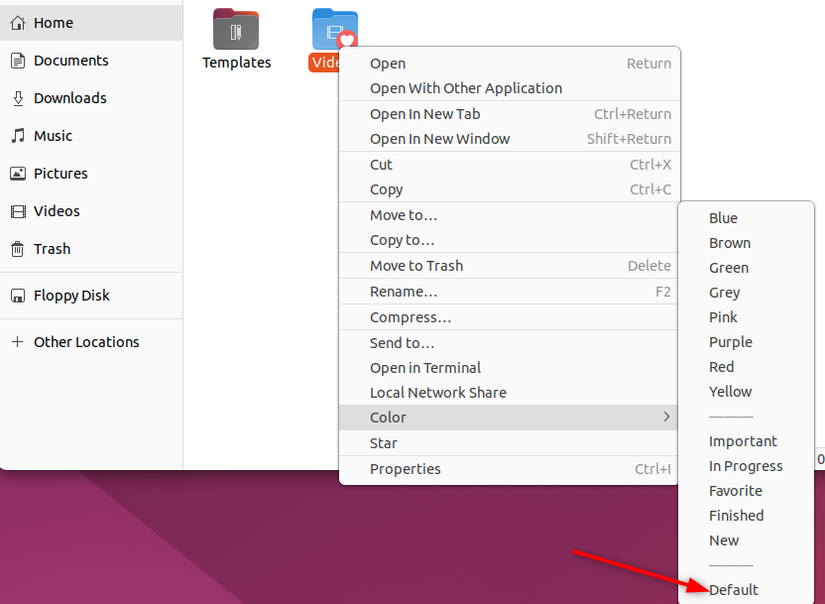
Task: Apply the Red color tag
Action: click(722, 366)
